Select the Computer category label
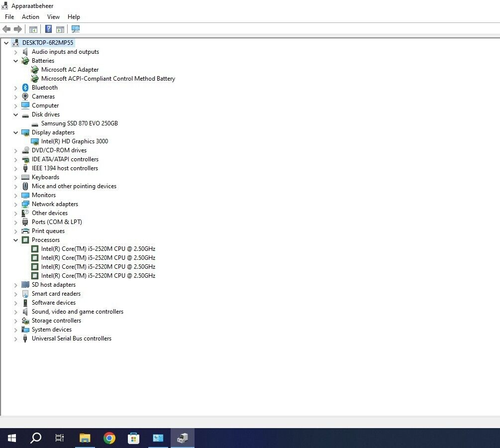Screen dimensions: 500x448 [x=45, y=105]
